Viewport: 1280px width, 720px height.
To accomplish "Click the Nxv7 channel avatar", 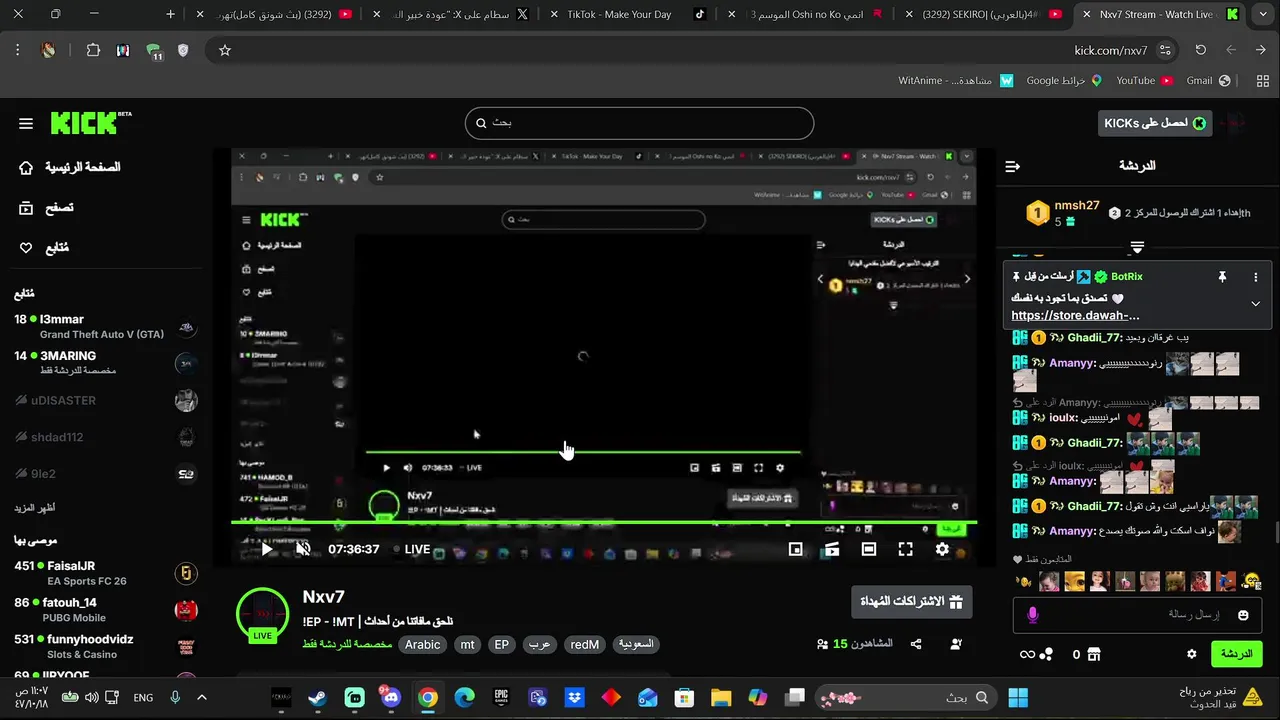I will pyautogui.click(x=262, y=614).
